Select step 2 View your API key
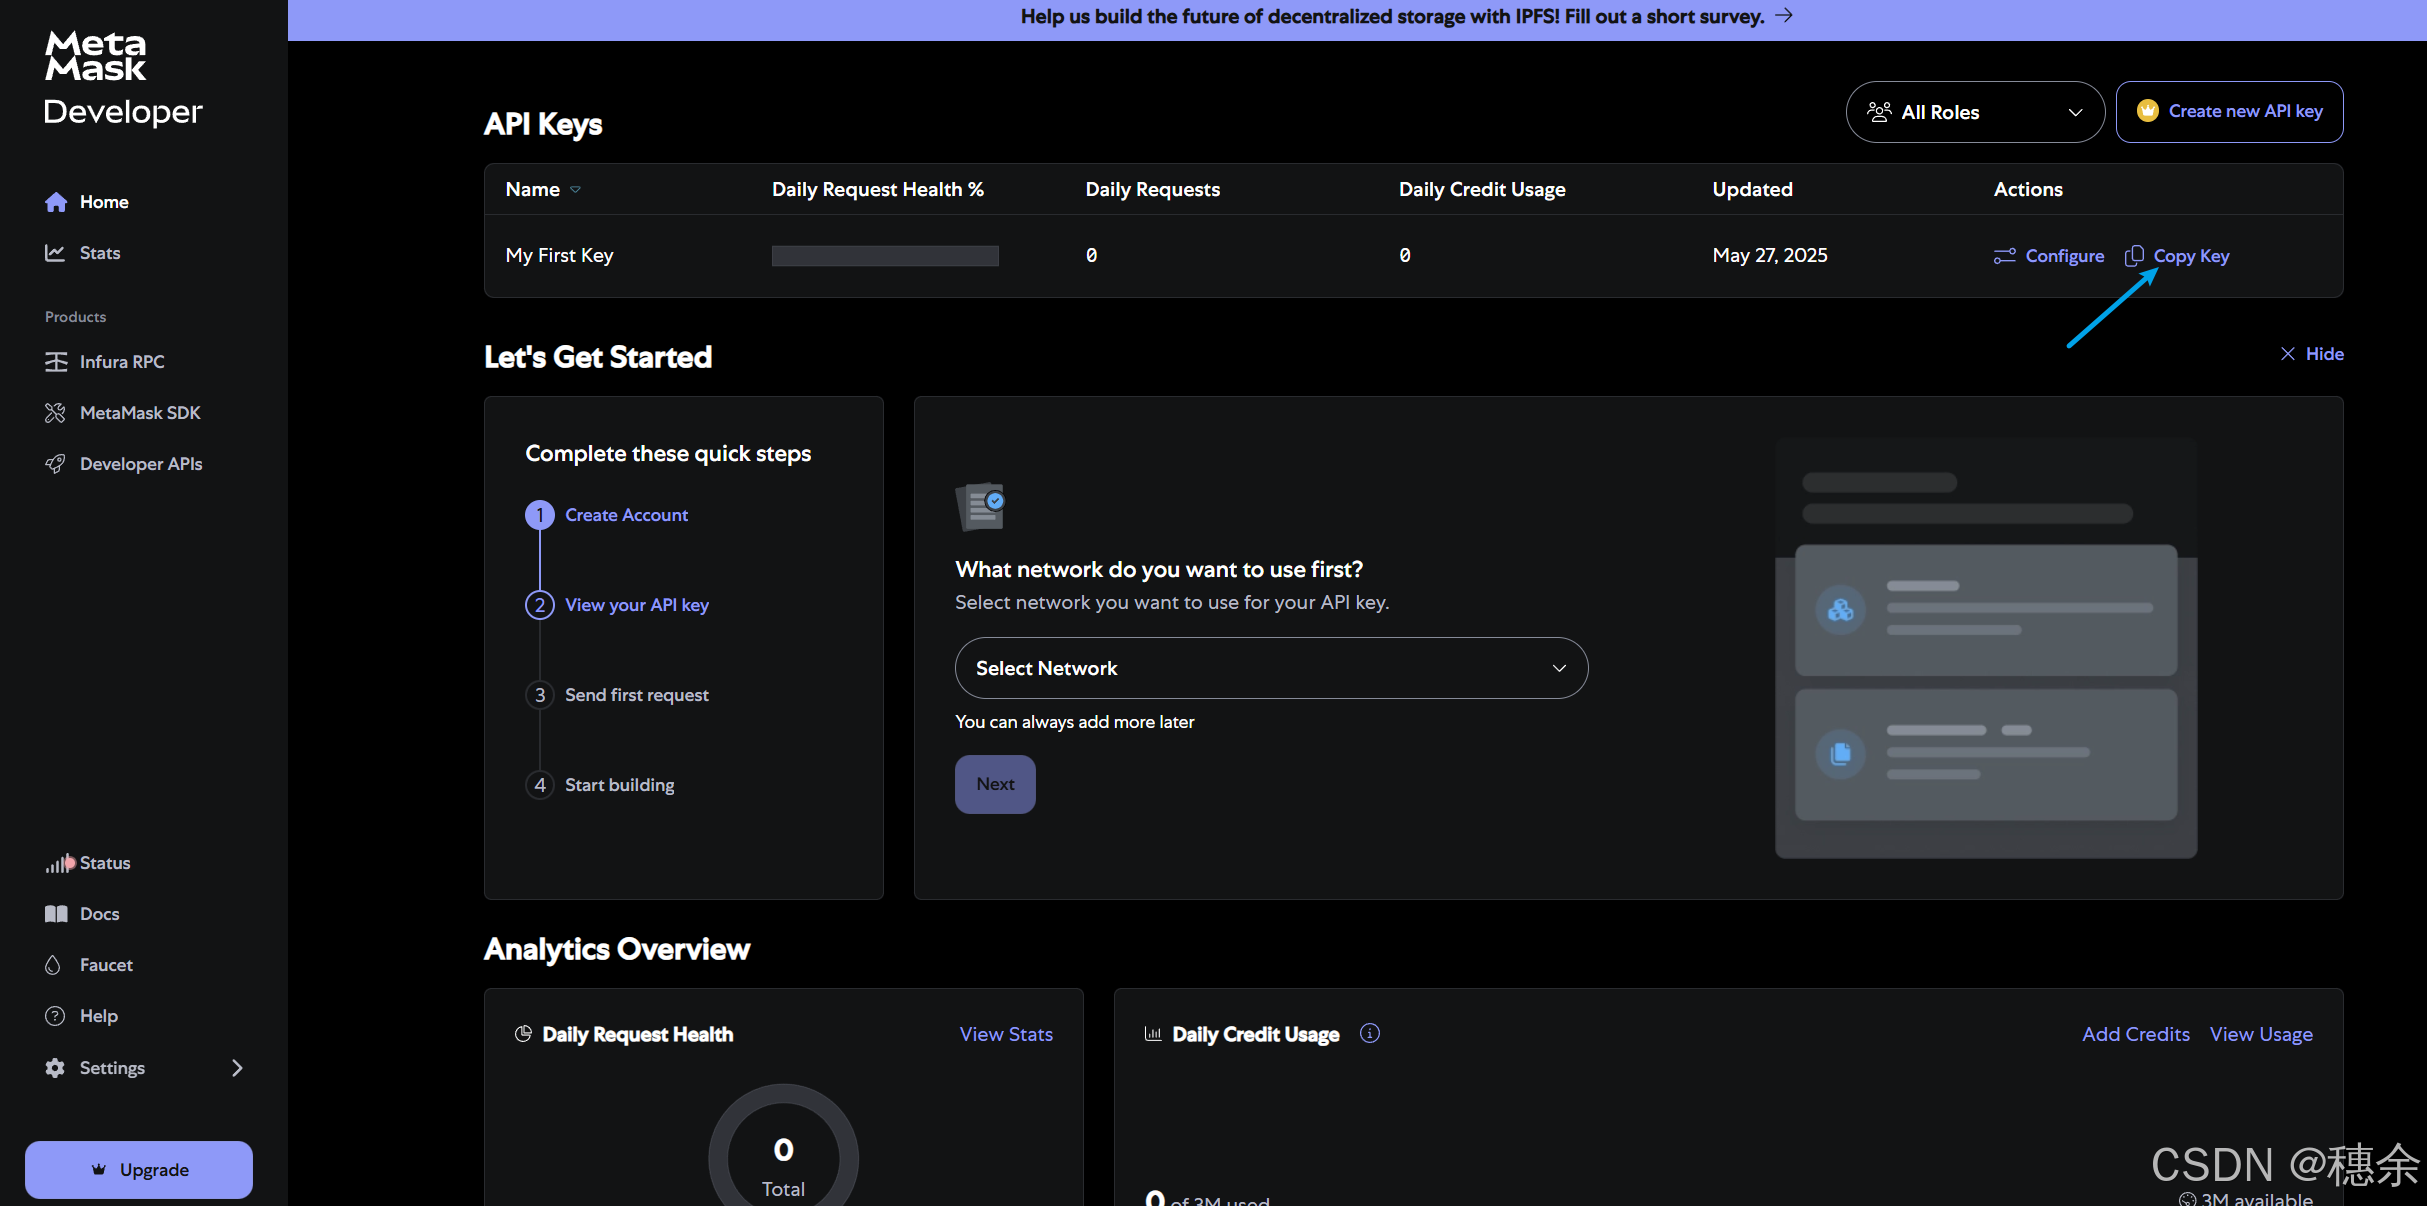2427x1206 pixels. coord(636,605)
